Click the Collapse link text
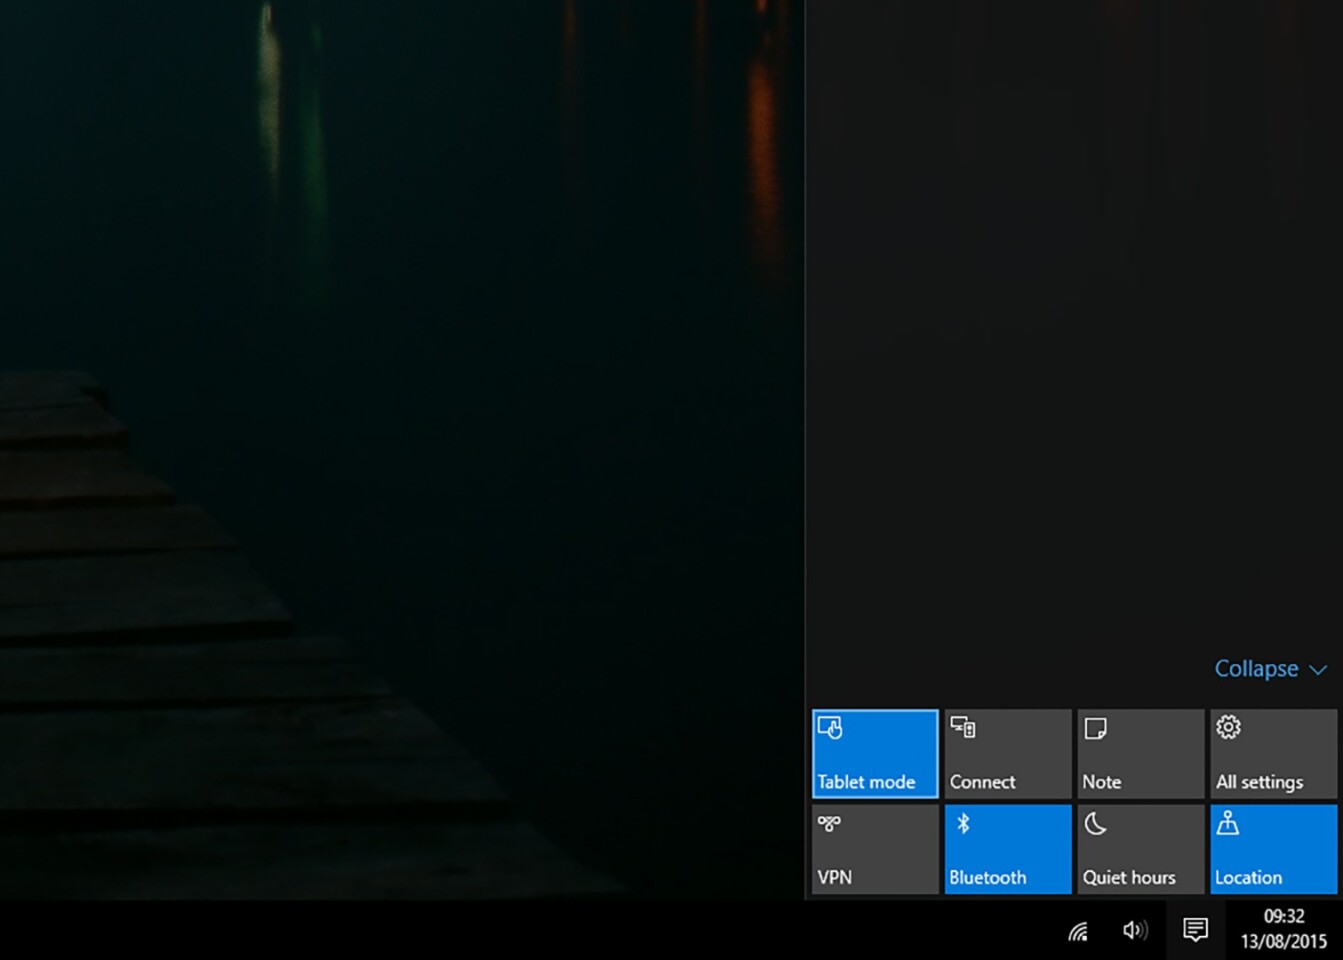Screen dimensions: 1343x960 pyautogui.click(x=1255, y=668)
